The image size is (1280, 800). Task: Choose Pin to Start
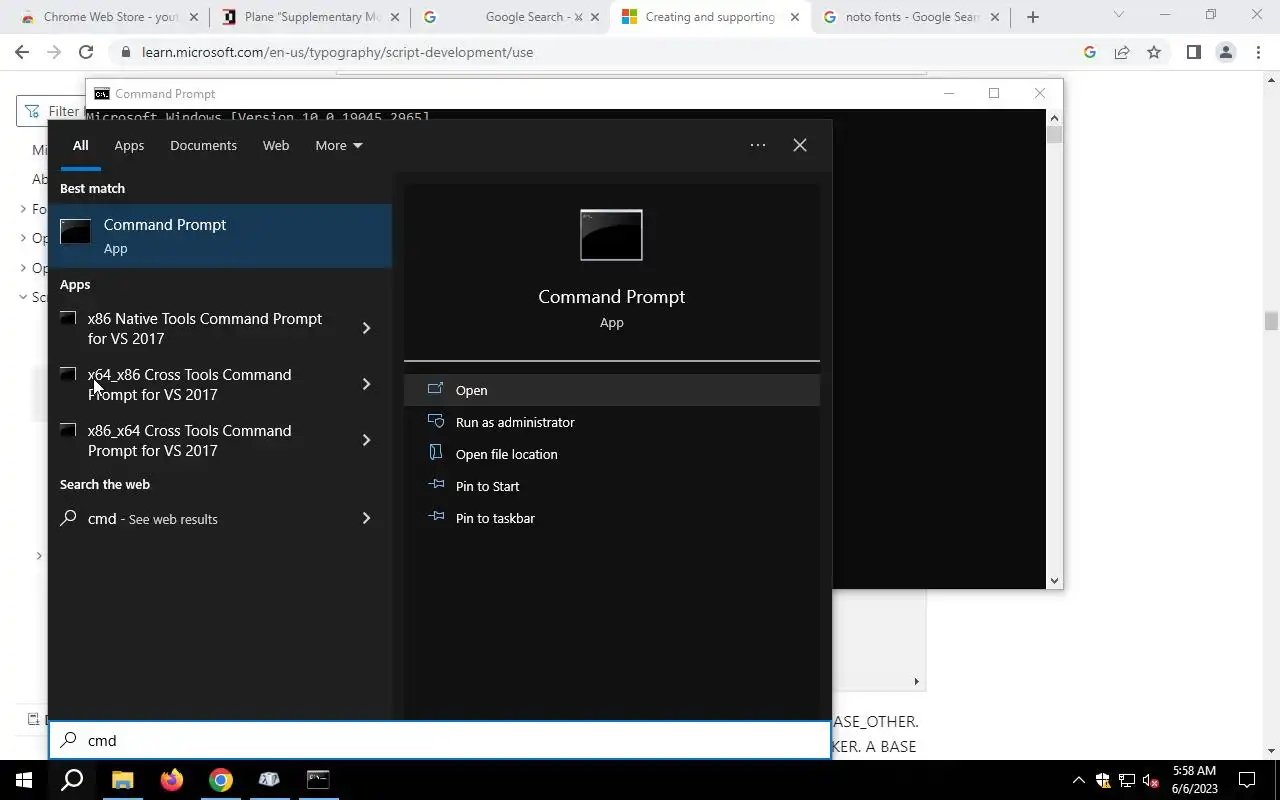pyautogui.click(x=612, y=486)
